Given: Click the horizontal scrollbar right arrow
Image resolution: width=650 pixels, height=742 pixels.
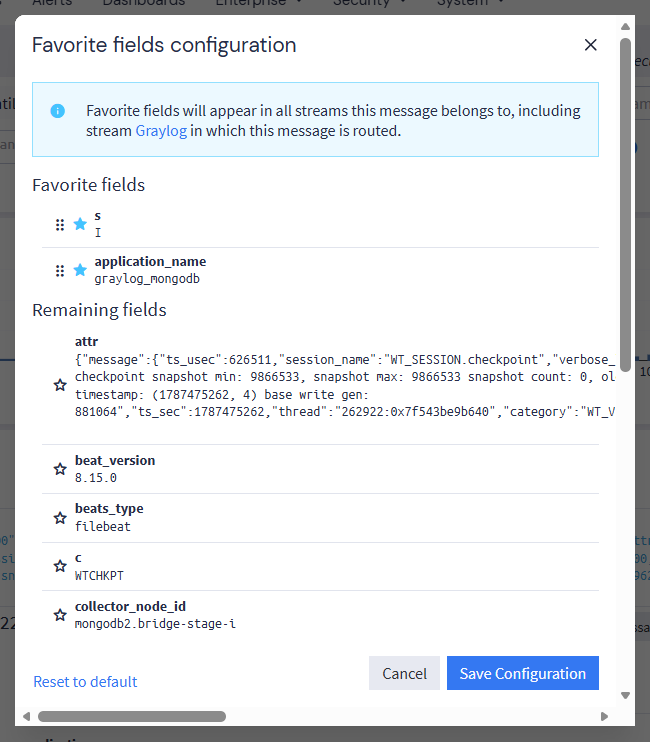Looking at the screenshot, I should pyautogui.click(x=604, y=716).
